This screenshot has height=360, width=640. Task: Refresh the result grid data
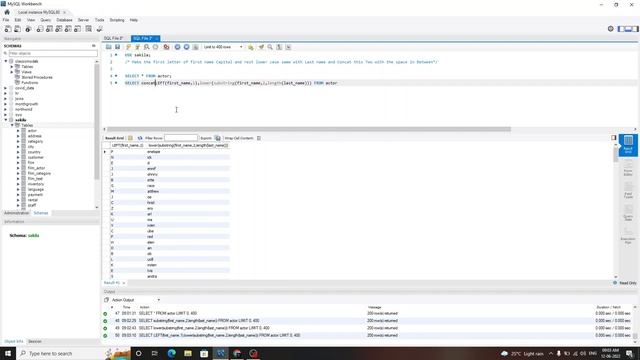pos(140,138)
